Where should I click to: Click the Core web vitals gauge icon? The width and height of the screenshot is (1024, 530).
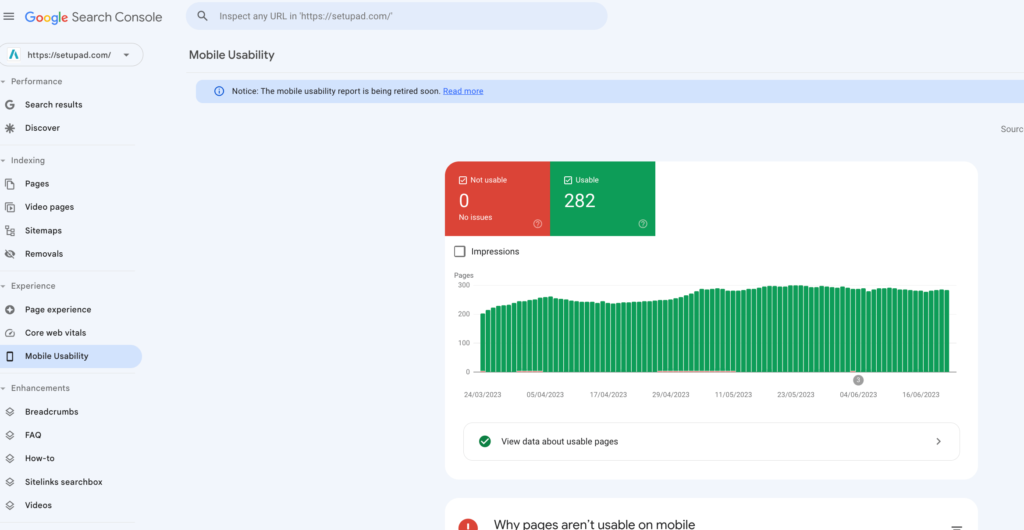click(10, 333)
